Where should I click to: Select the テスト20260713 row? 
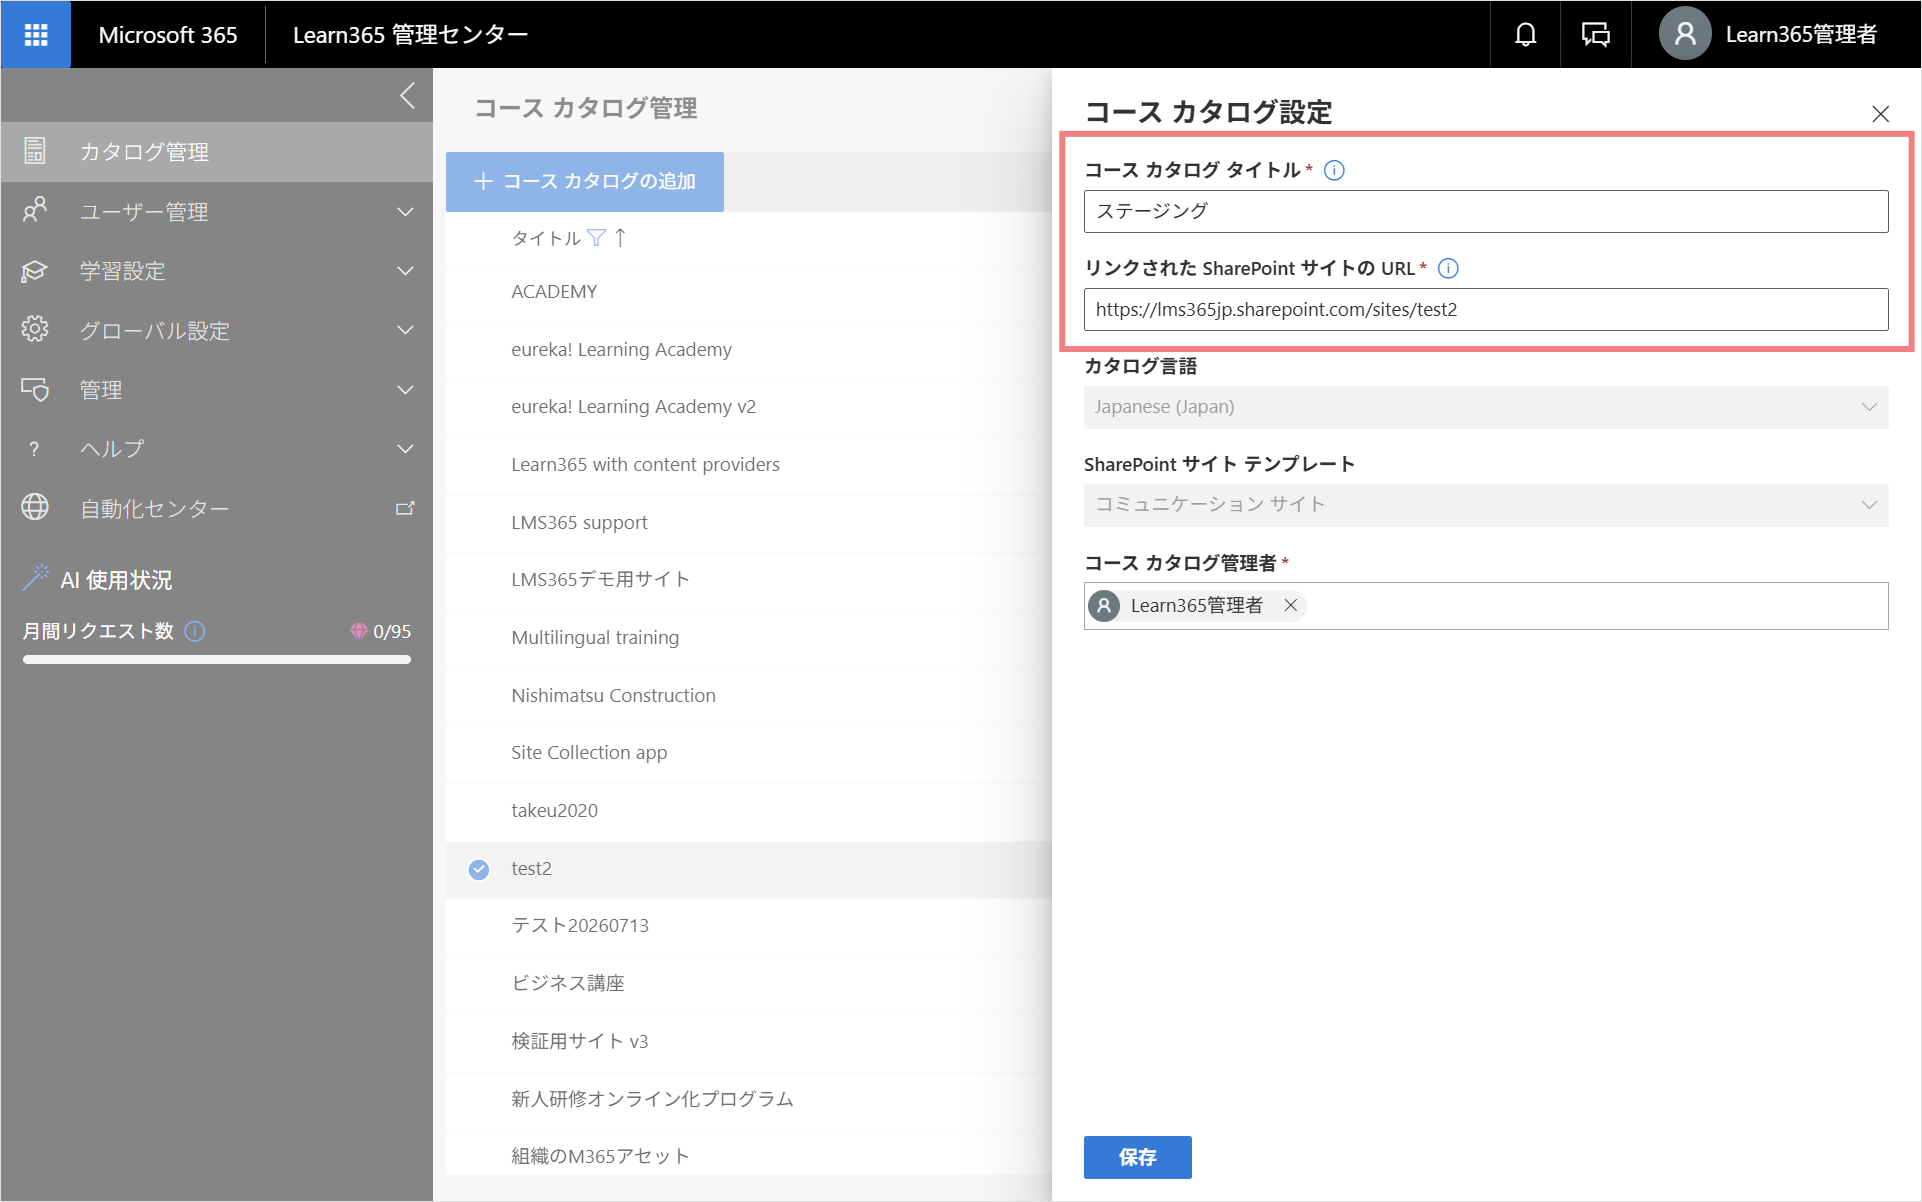click(x=749, y=926)
